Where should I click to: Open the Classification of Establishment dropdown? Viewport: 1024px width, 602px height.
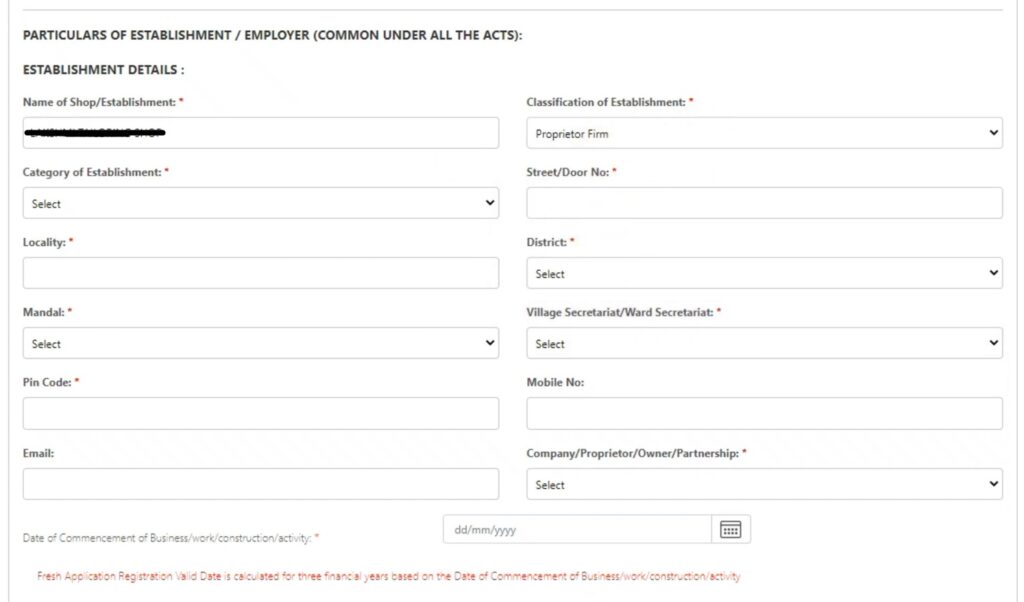coord(763,132)
